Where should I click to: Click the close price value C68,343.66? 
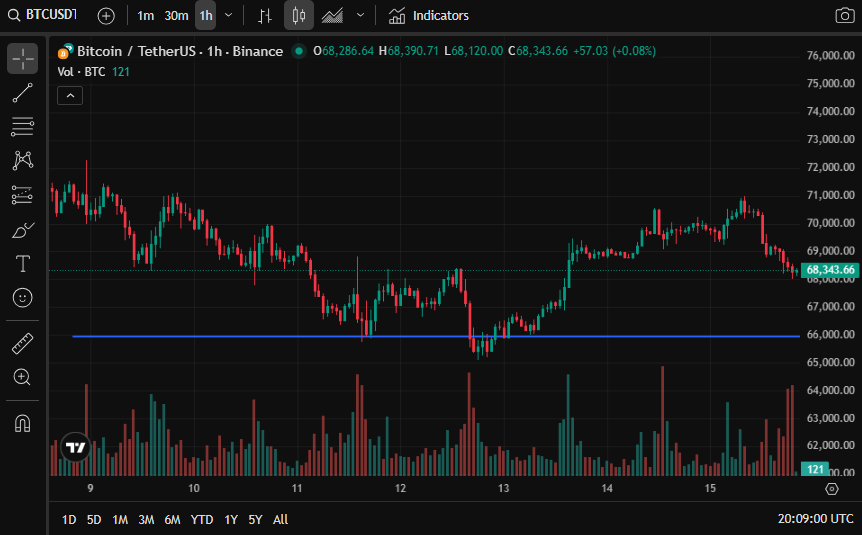(x=538, y=51)
